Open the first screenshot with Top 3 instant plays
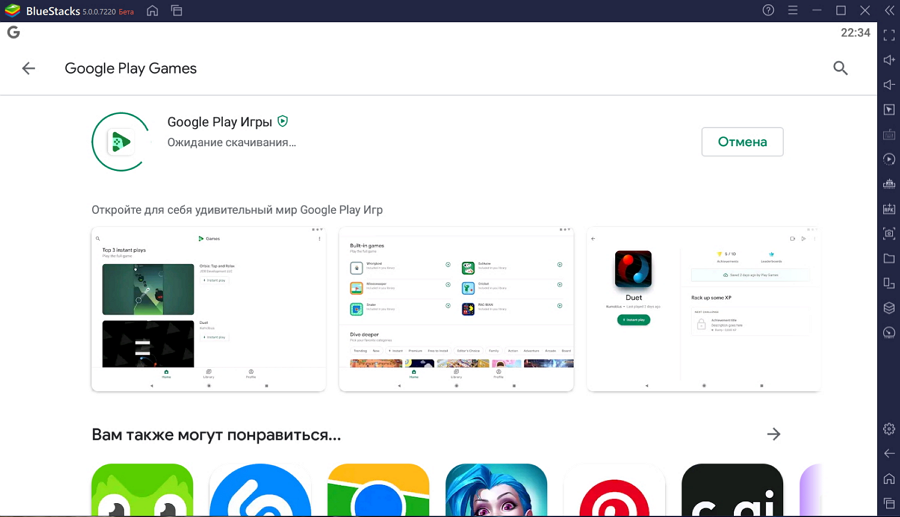 click(208, 309)
